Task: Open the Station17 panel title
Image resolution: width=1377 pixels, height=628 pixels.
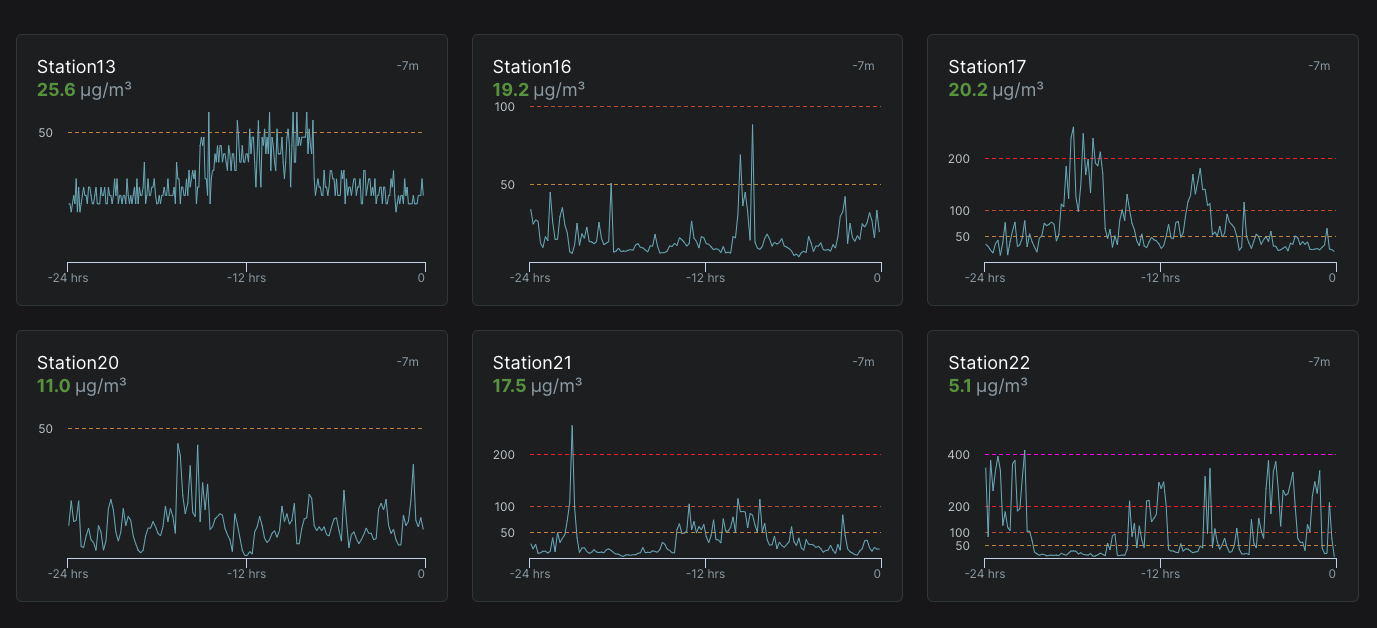Action: click(x=988, y=66)
